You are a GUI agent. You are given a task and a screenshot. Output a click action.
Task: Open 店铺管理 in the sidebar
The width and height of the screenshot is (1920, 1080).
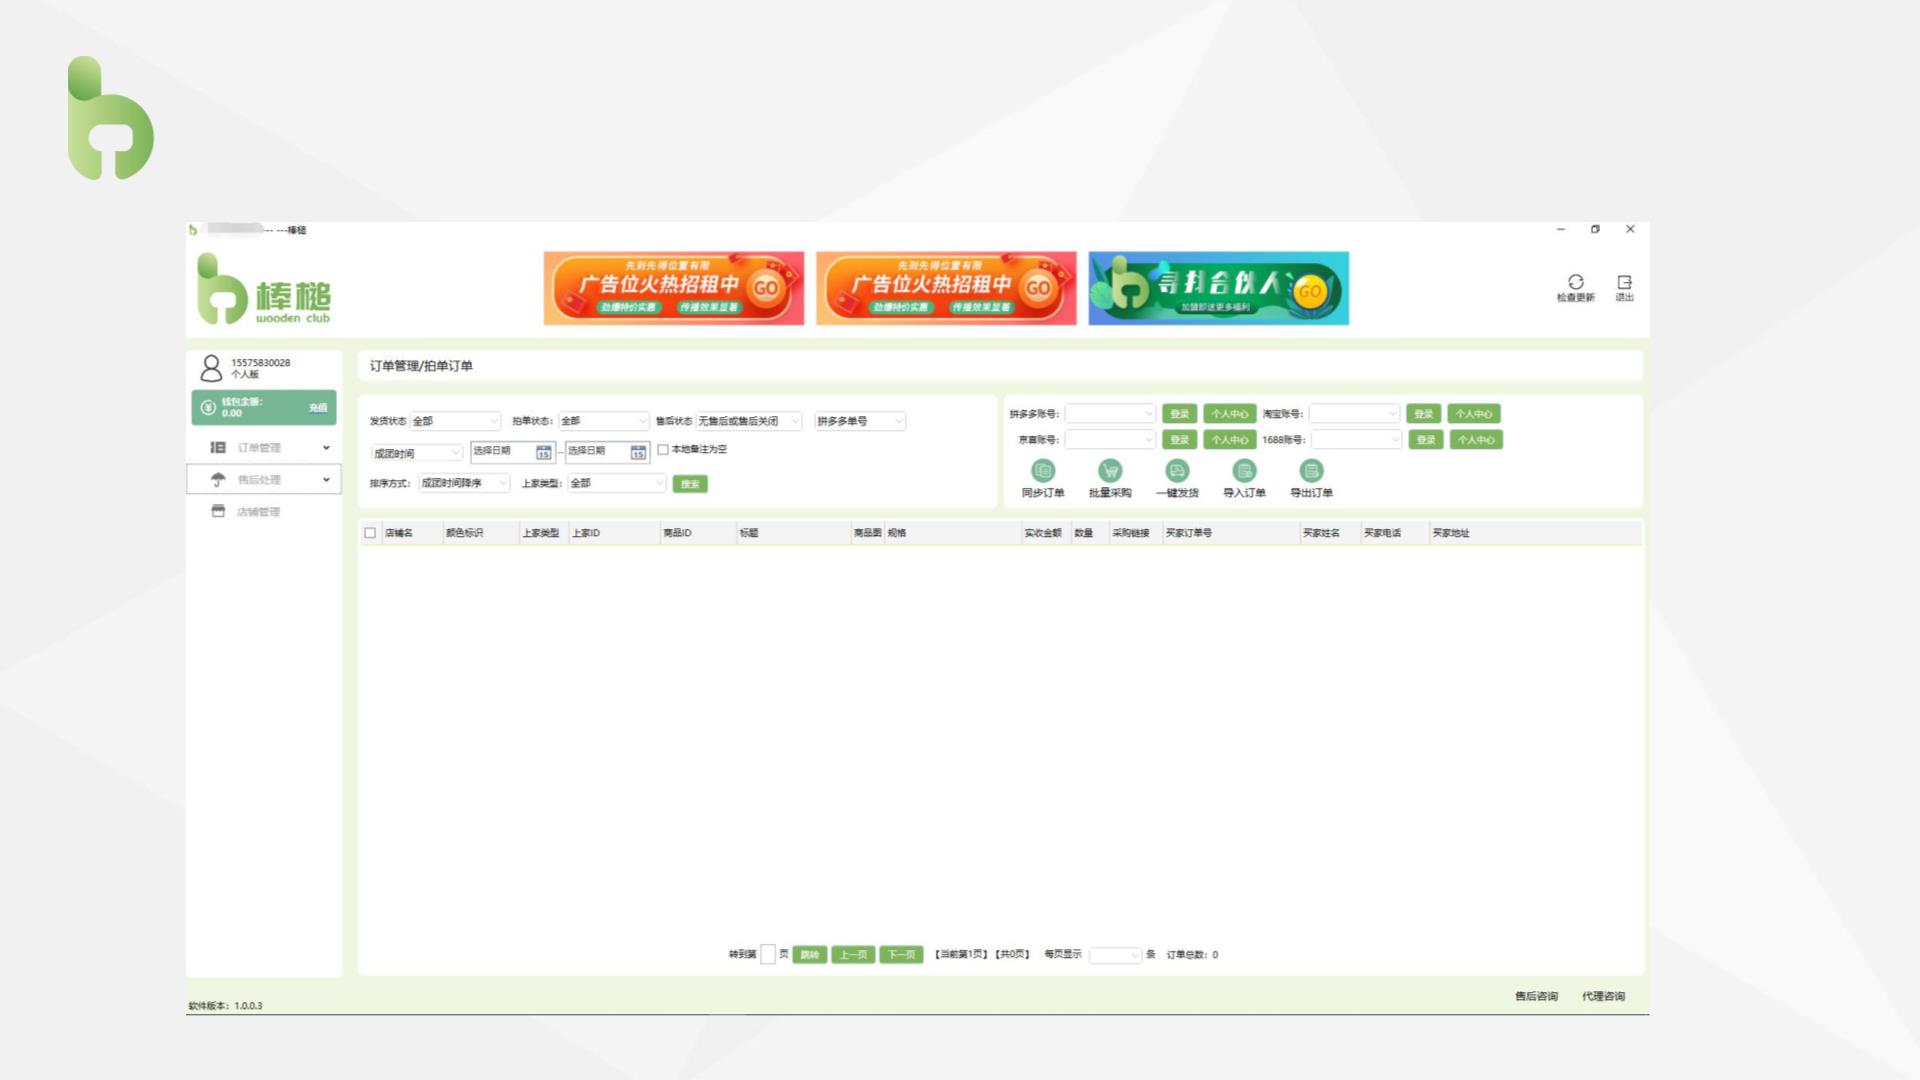[258, 512]
